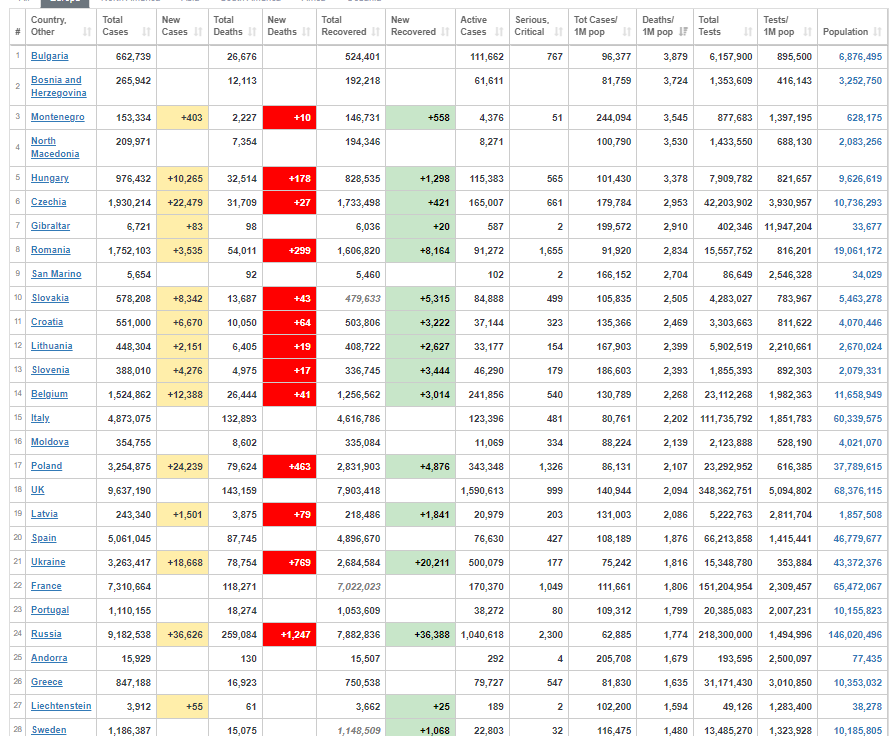
Task: Sort Total Recovered column arrows icon
Action: (376, 32)
